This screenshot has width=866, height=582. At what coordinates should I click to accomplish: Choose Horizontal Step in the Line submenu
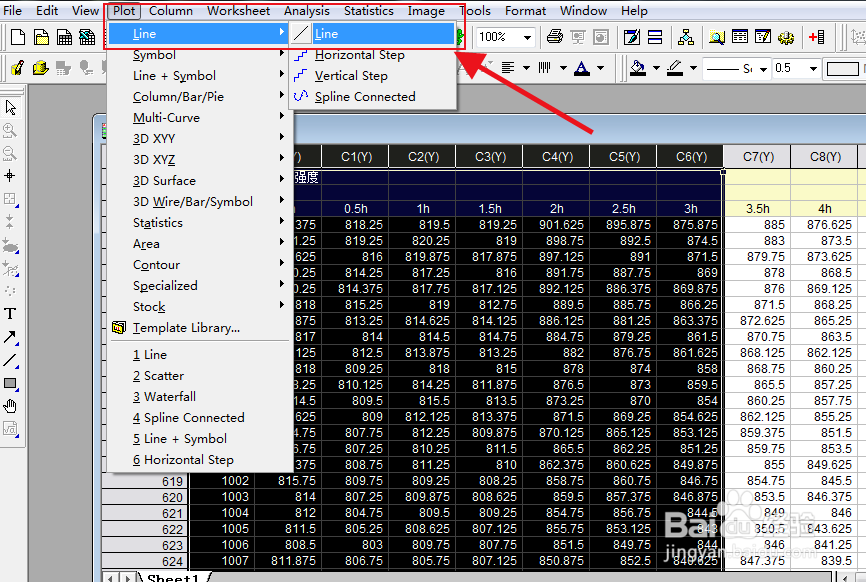(x=373, y=55)
